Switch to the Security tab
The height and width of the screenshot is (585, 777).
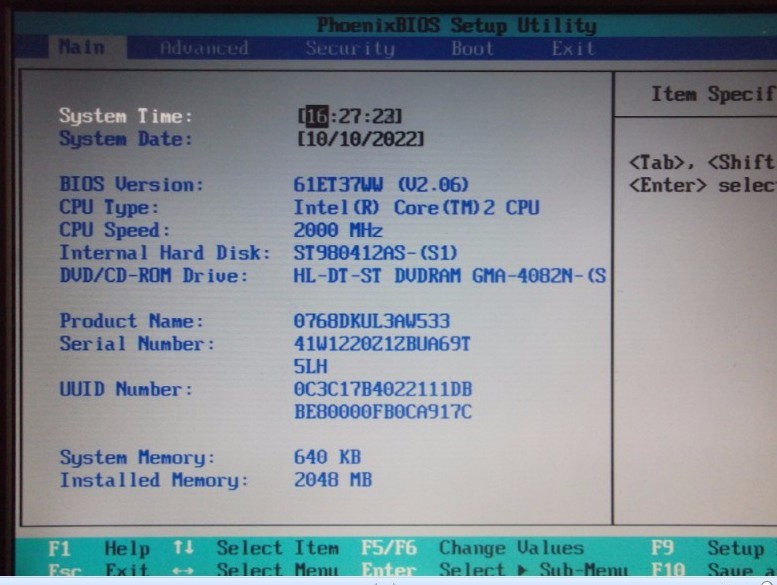pyautogui.click(x=350, y=48)
